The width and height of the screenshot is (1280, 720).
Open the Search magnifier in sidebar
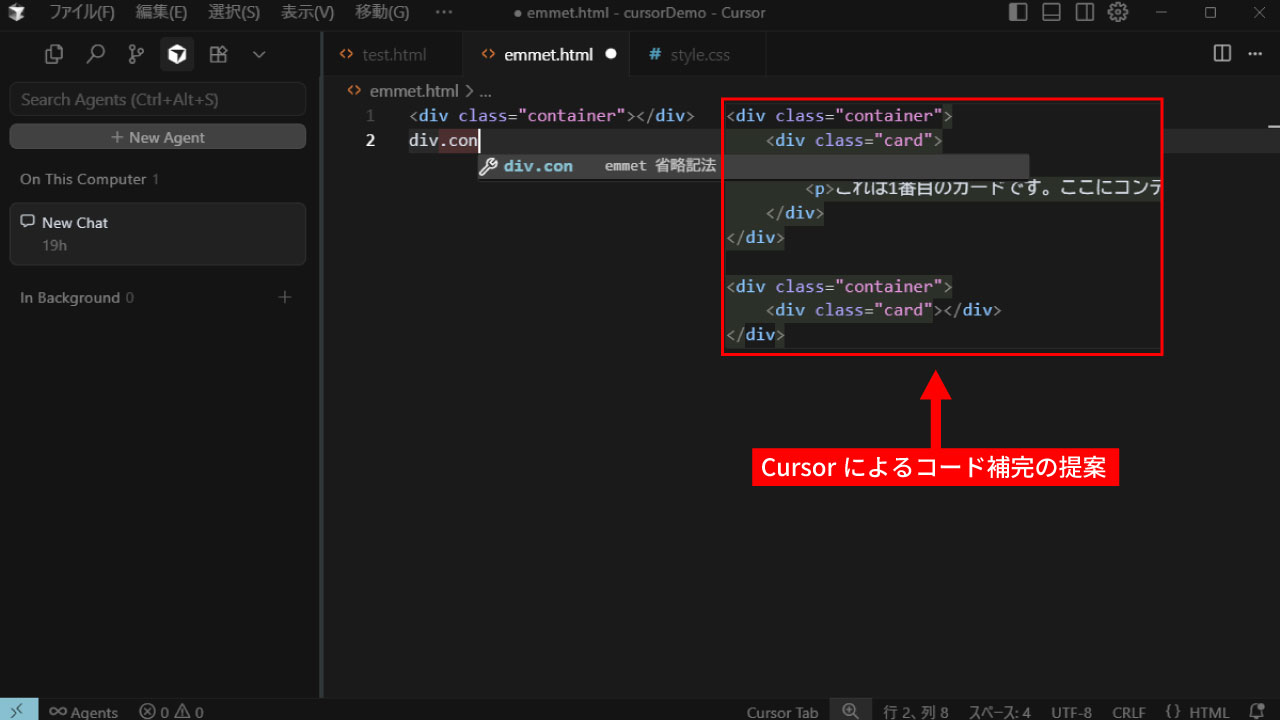tap(96, 55)
